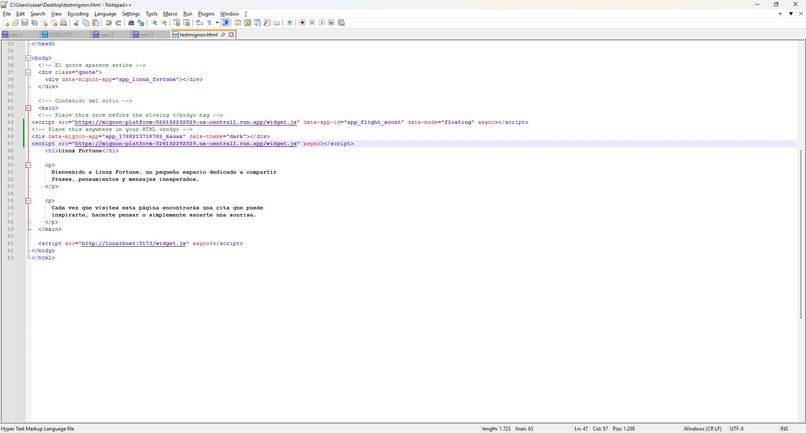Open the Hyper Text Markup Language file type selector
806x433 pixels.
click(x=38, y=428)
